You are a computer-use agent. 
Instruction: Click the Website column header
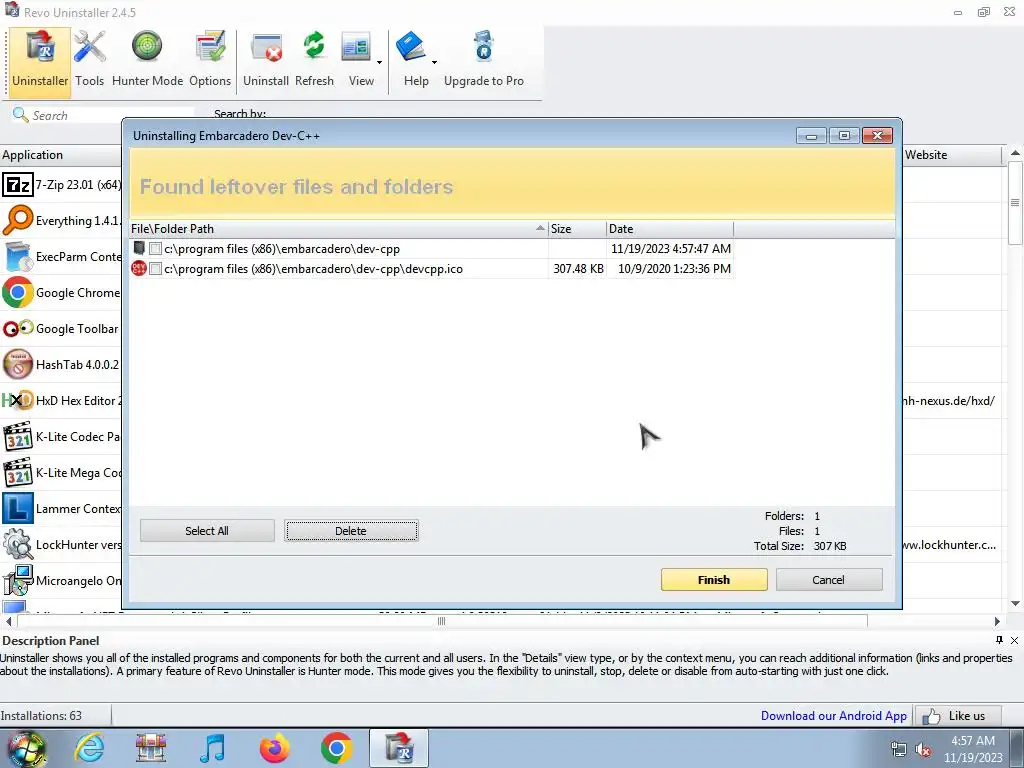click(952, 155)
